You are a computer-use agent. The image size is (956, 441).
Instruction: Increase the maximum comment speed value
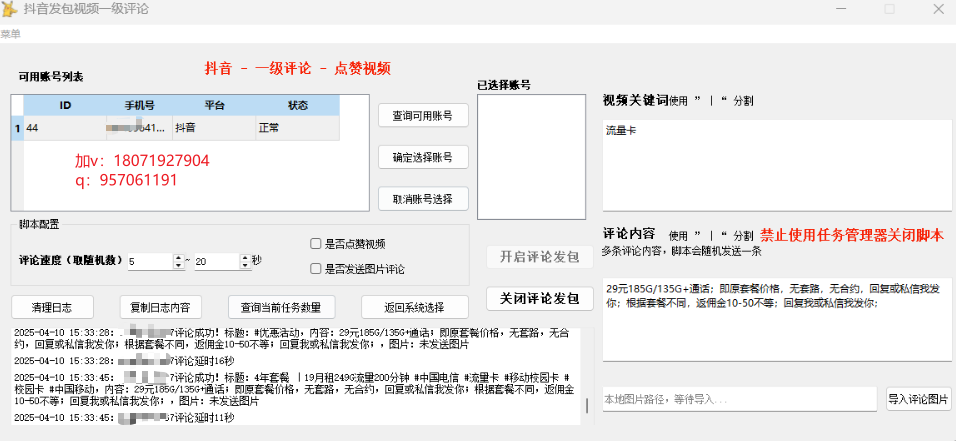[x=246, y=257]
